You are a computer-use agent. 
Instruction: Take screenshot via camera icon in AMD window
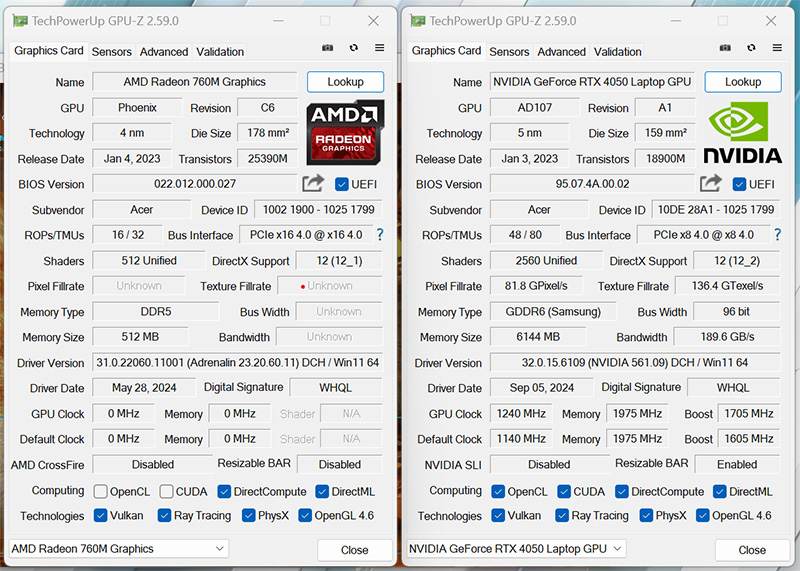point(328,47)
